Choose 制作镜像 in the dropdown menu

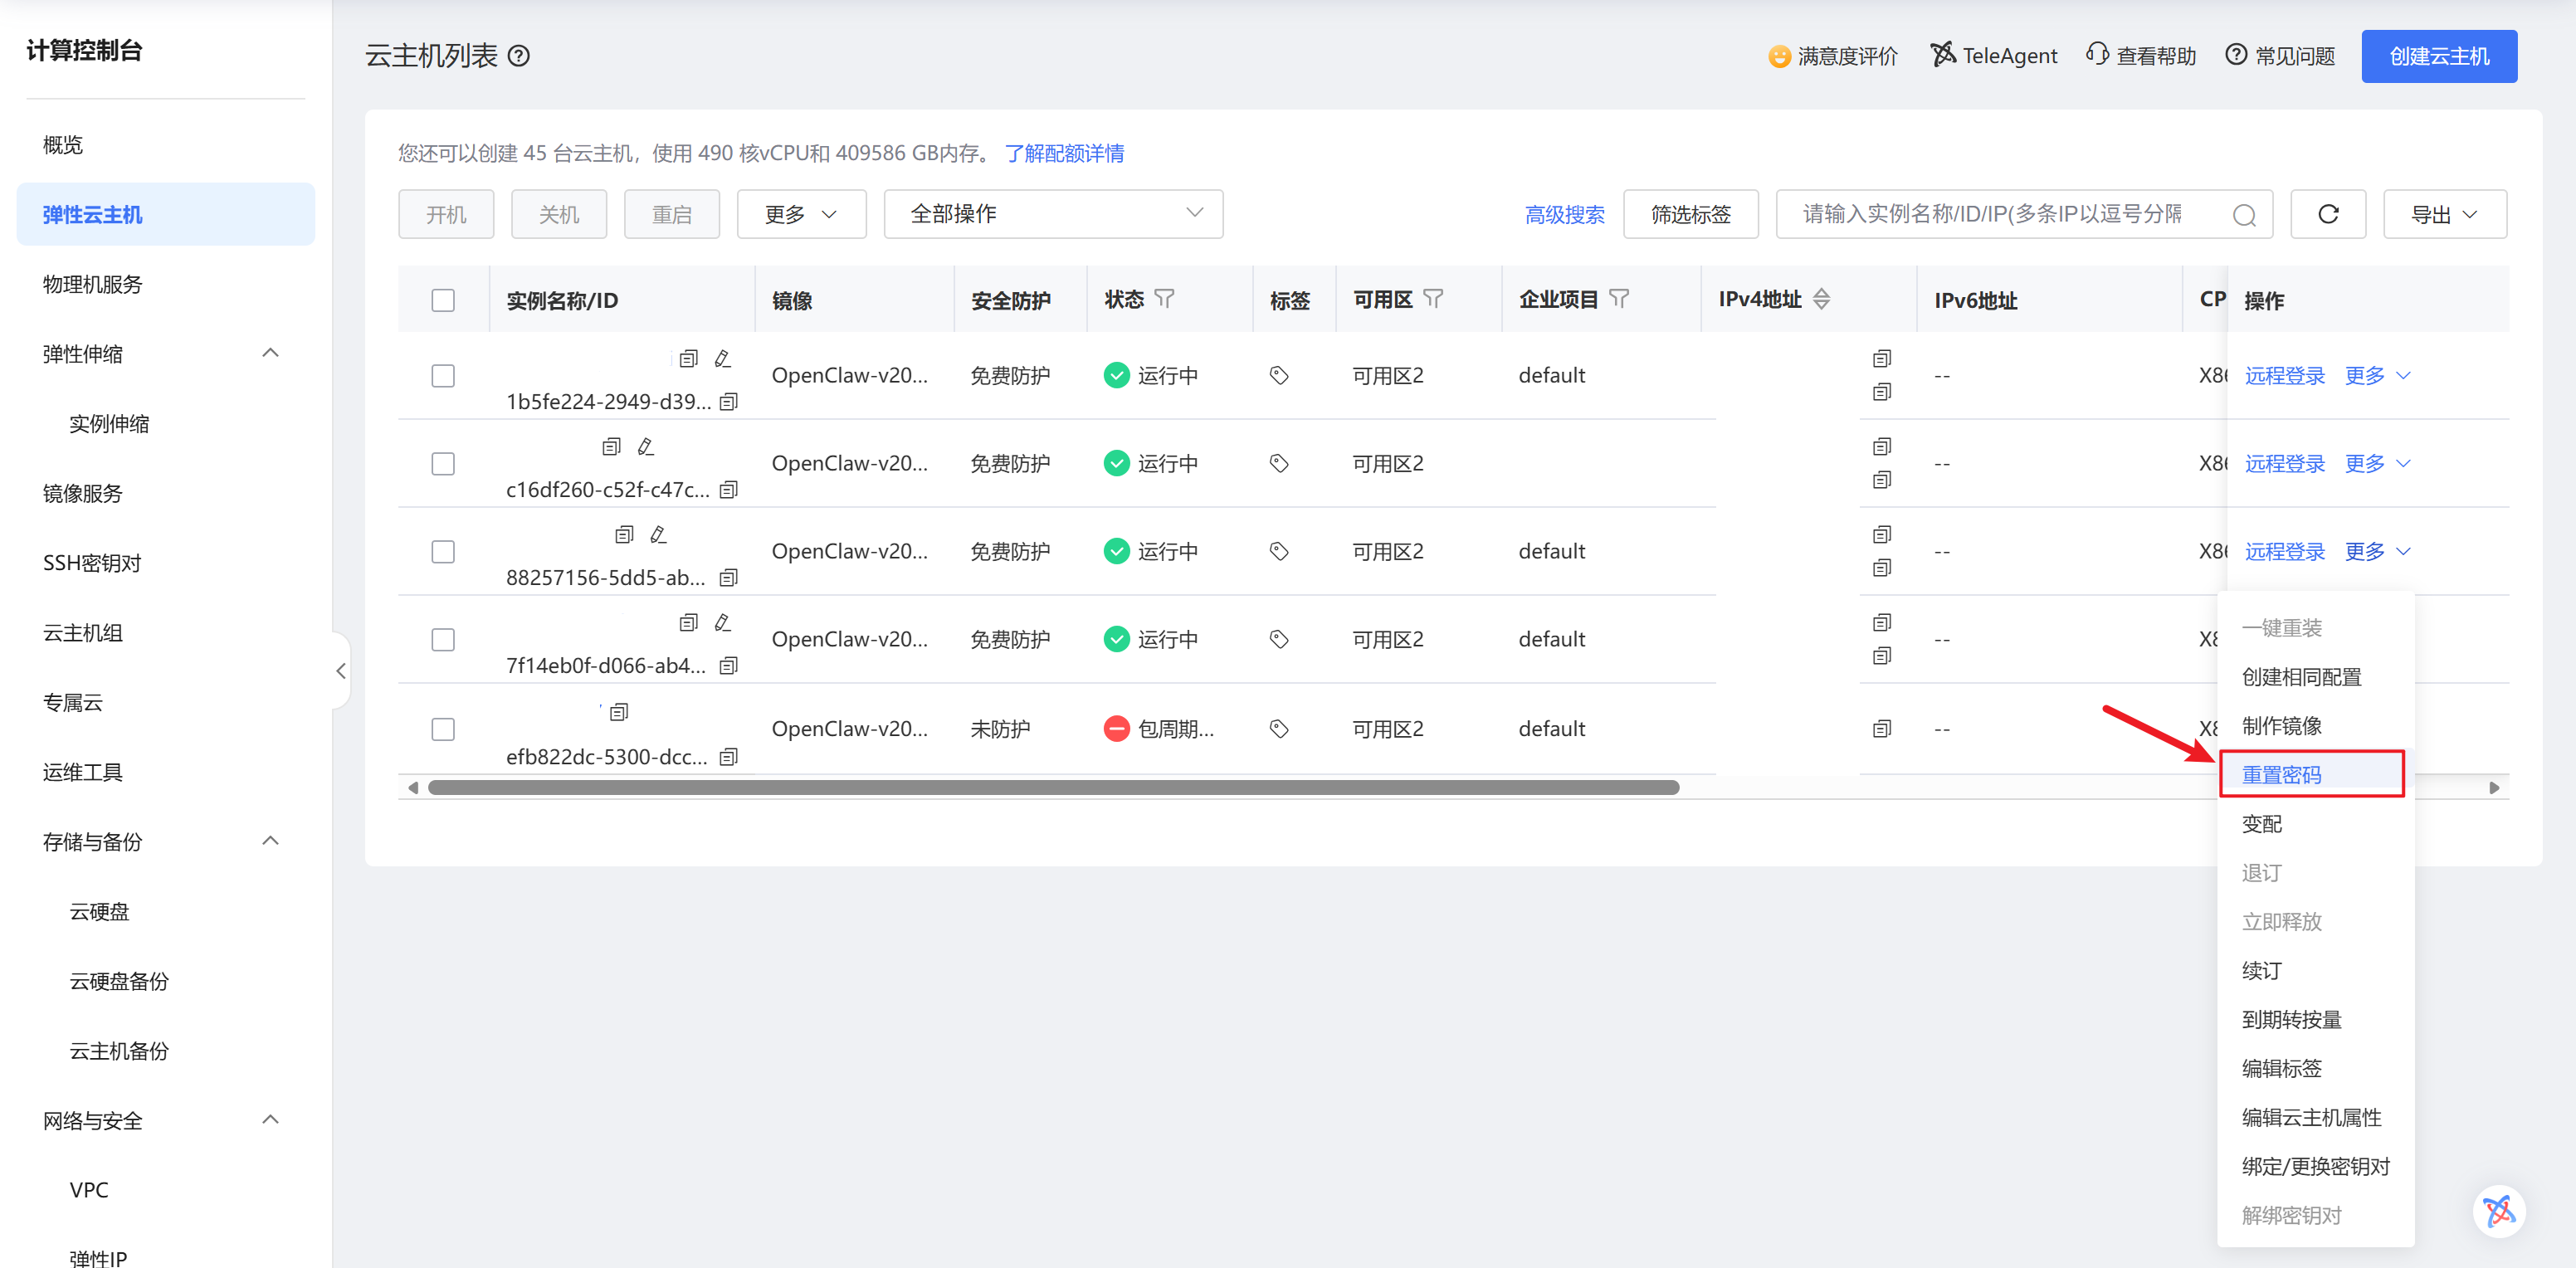(x=2281, y=726)
